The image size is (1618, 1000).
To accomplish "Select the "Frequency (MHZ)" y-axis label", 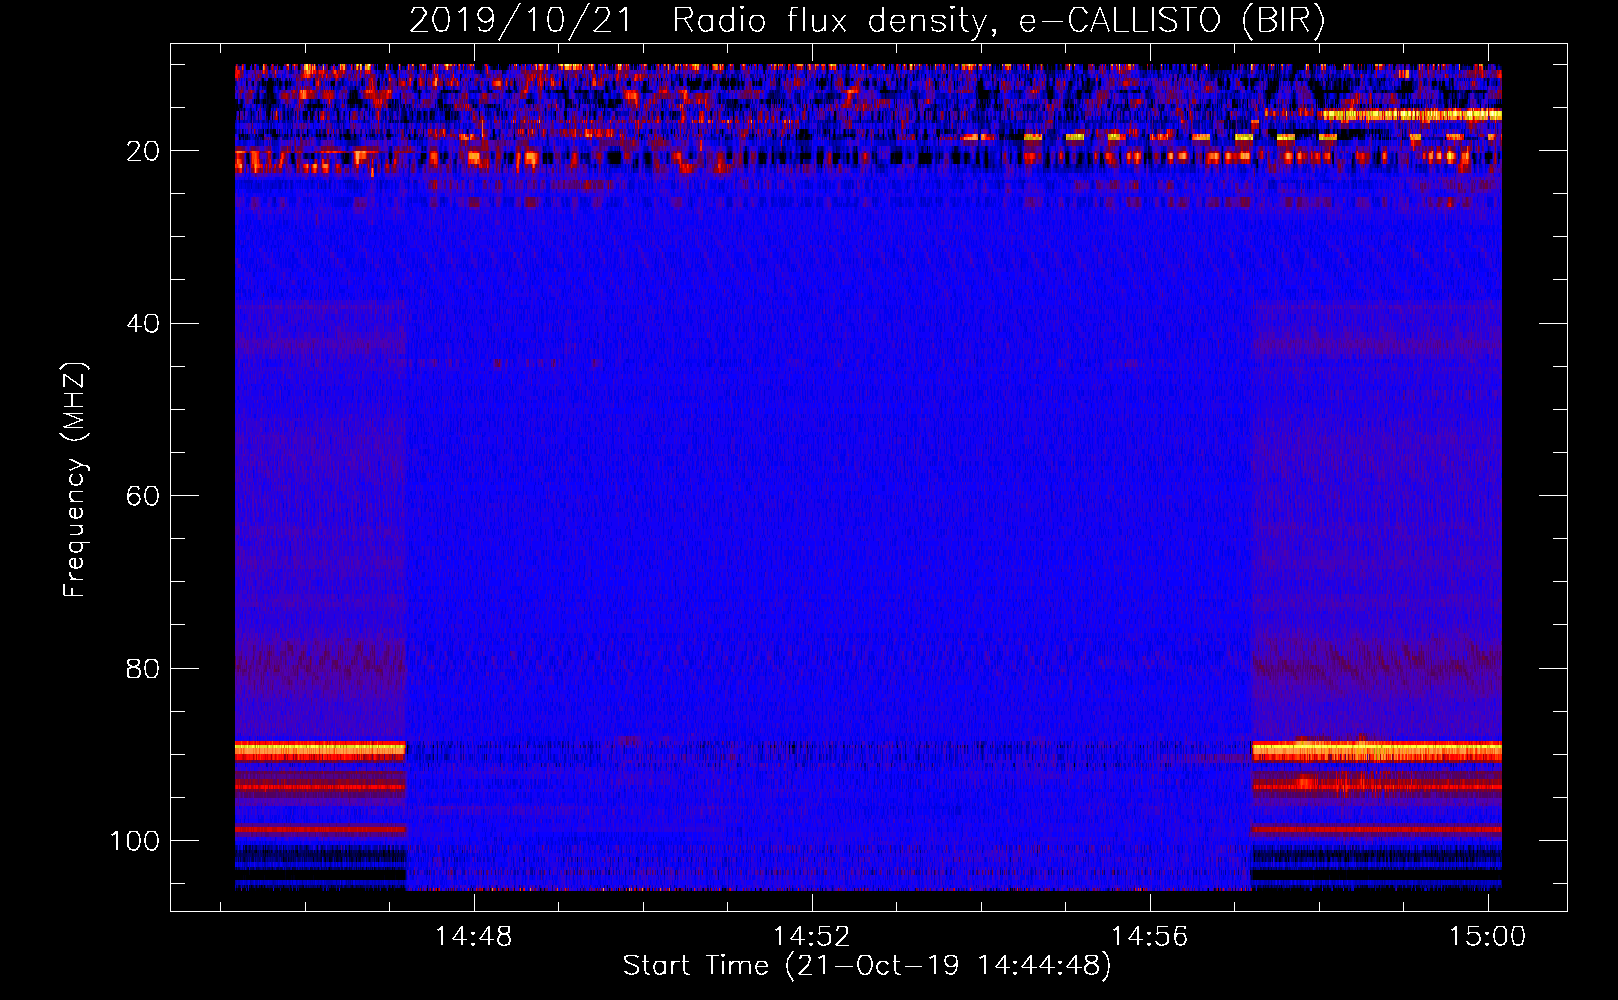I will pyautogui.click(x=75, y=480).
